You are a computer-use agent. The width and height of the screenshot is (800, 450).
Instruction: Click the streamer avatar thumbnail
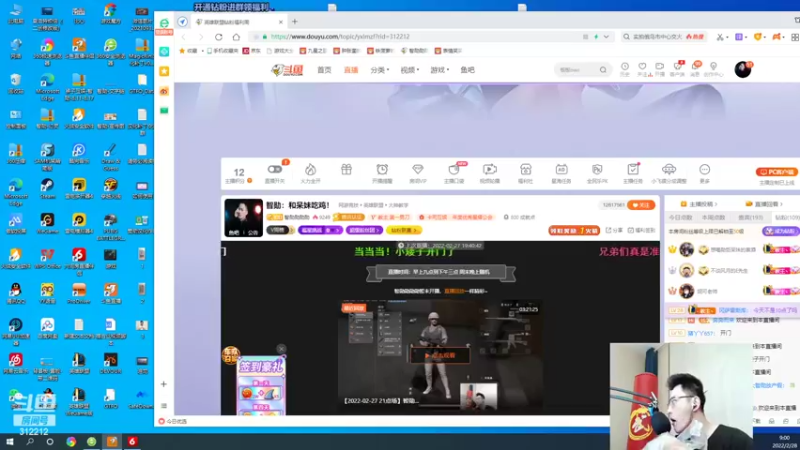243,218
